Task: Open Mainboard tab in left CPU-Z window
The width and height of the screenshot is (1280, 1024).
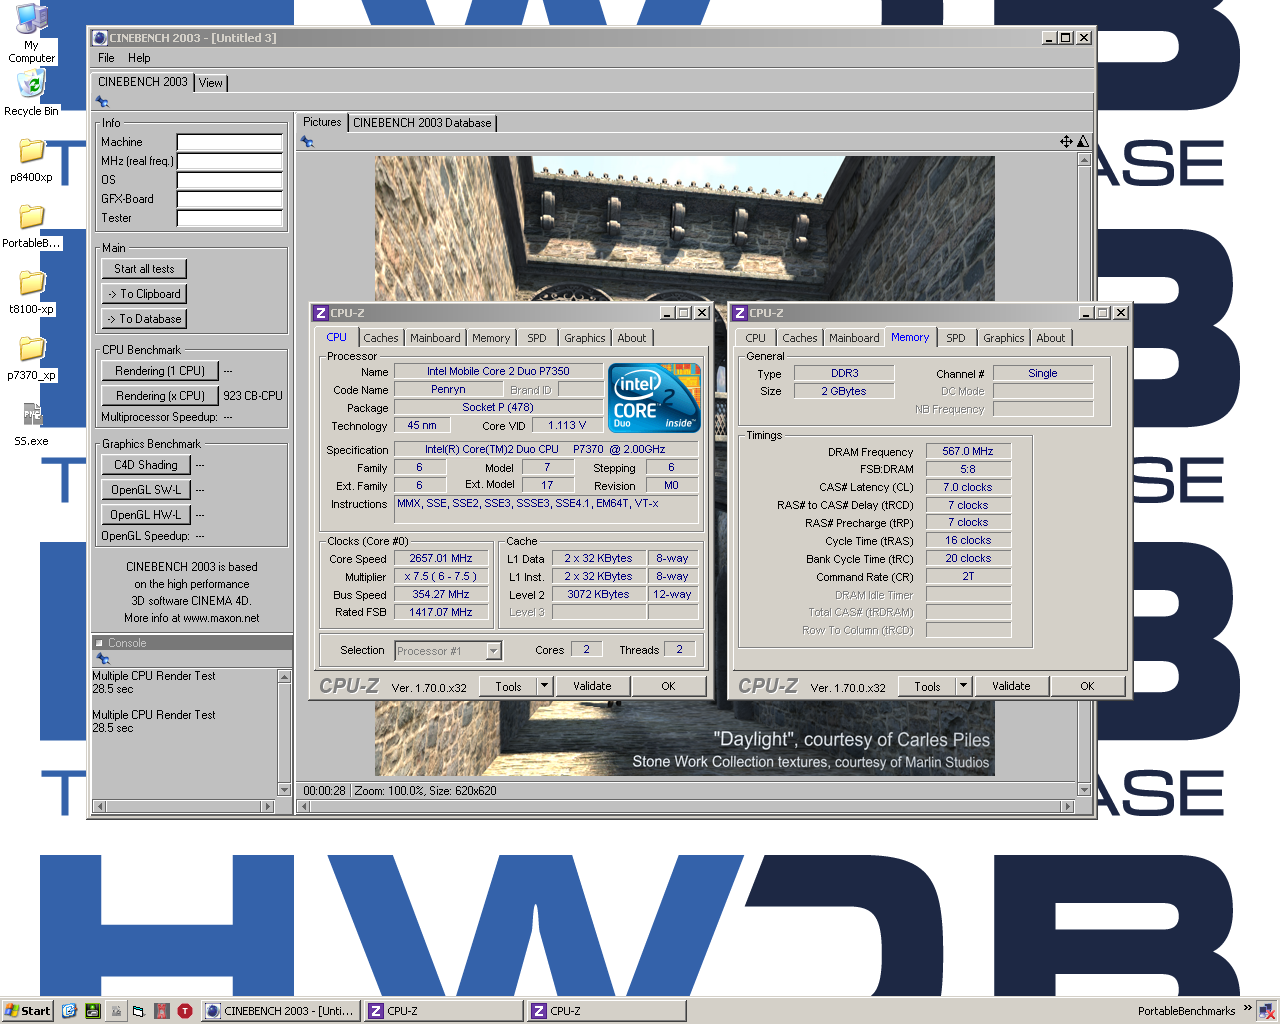Action: click(435, 338)
